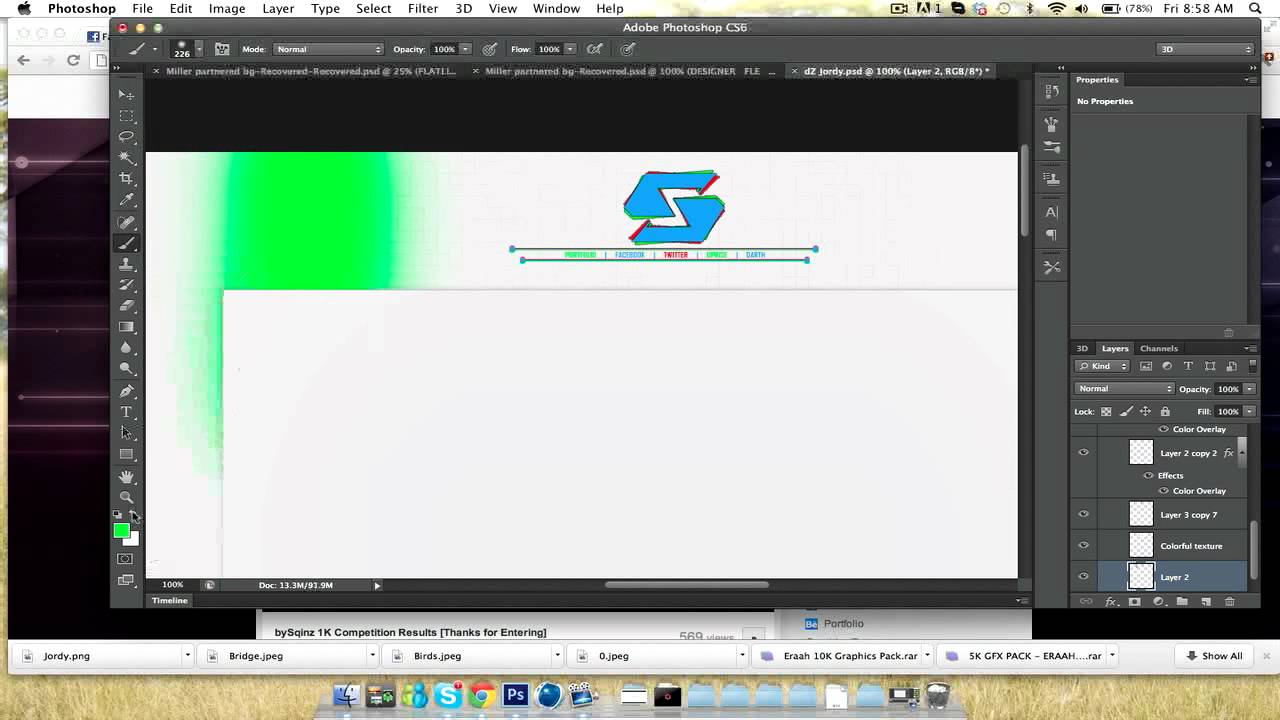Open the layer blend mode dropdown
The width and height of the screenshot is (1280, 720).
point(1125,389)
